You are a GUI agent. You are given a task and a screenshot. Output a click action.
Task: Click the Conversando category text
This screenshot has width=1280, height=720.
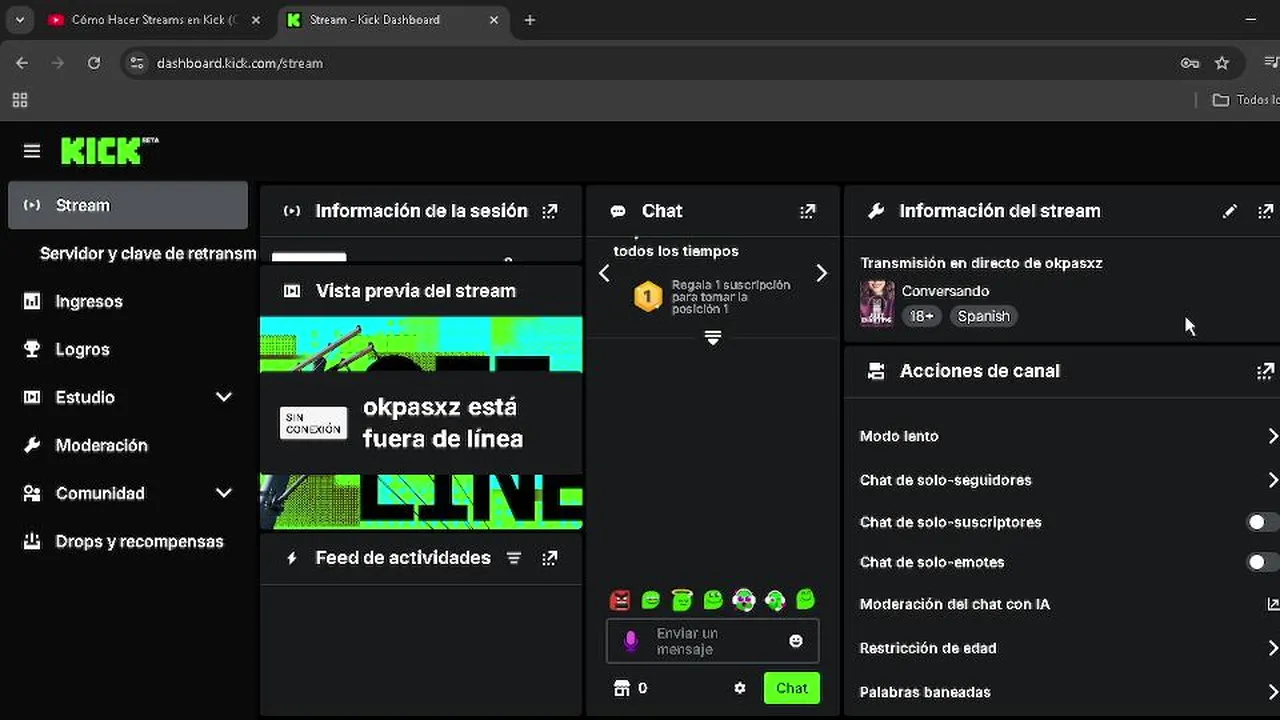tap(945, 291)
